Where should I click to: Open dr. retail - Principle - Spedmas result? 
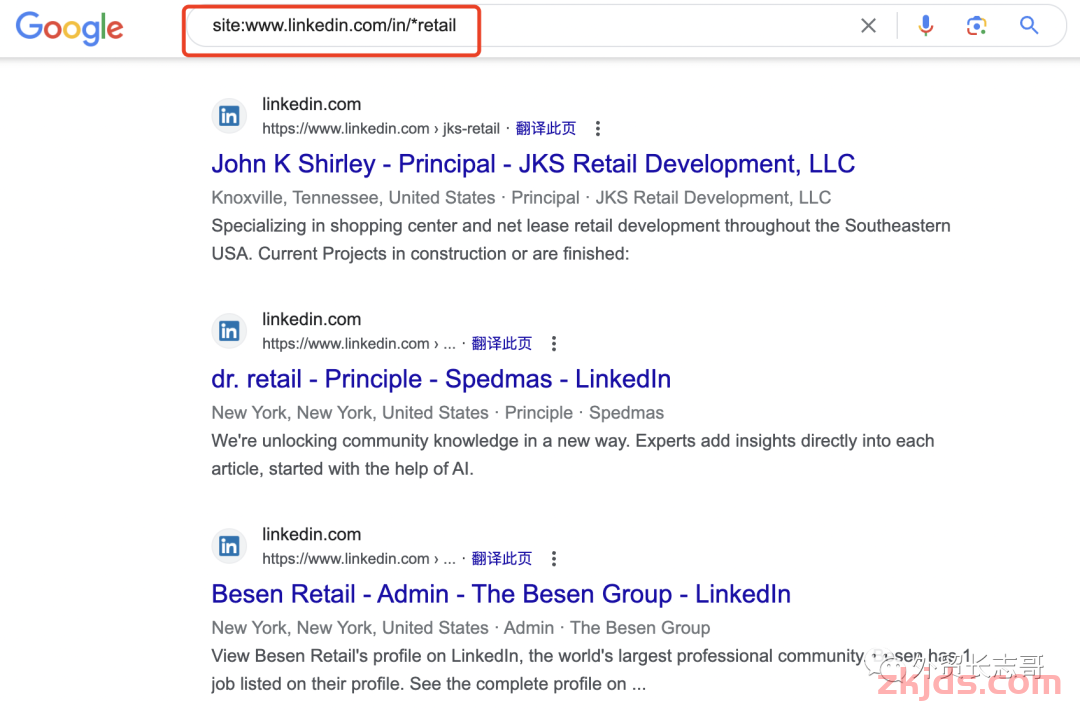click(x=441, y=379)
